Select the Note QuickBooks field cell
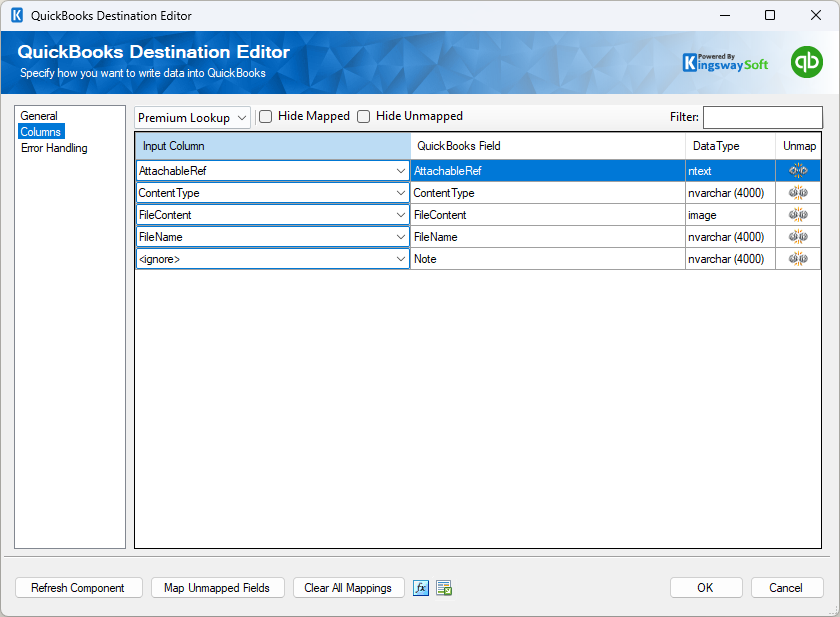This screenshot has width=840, height=617. tap(548, 259)
